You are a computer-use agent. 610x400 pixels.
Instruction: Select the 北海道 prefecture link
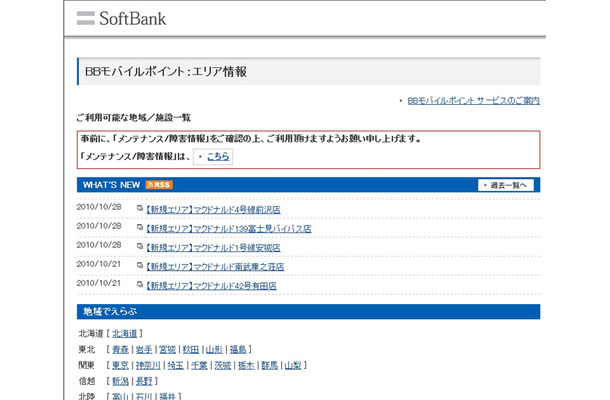pos(124,334)
